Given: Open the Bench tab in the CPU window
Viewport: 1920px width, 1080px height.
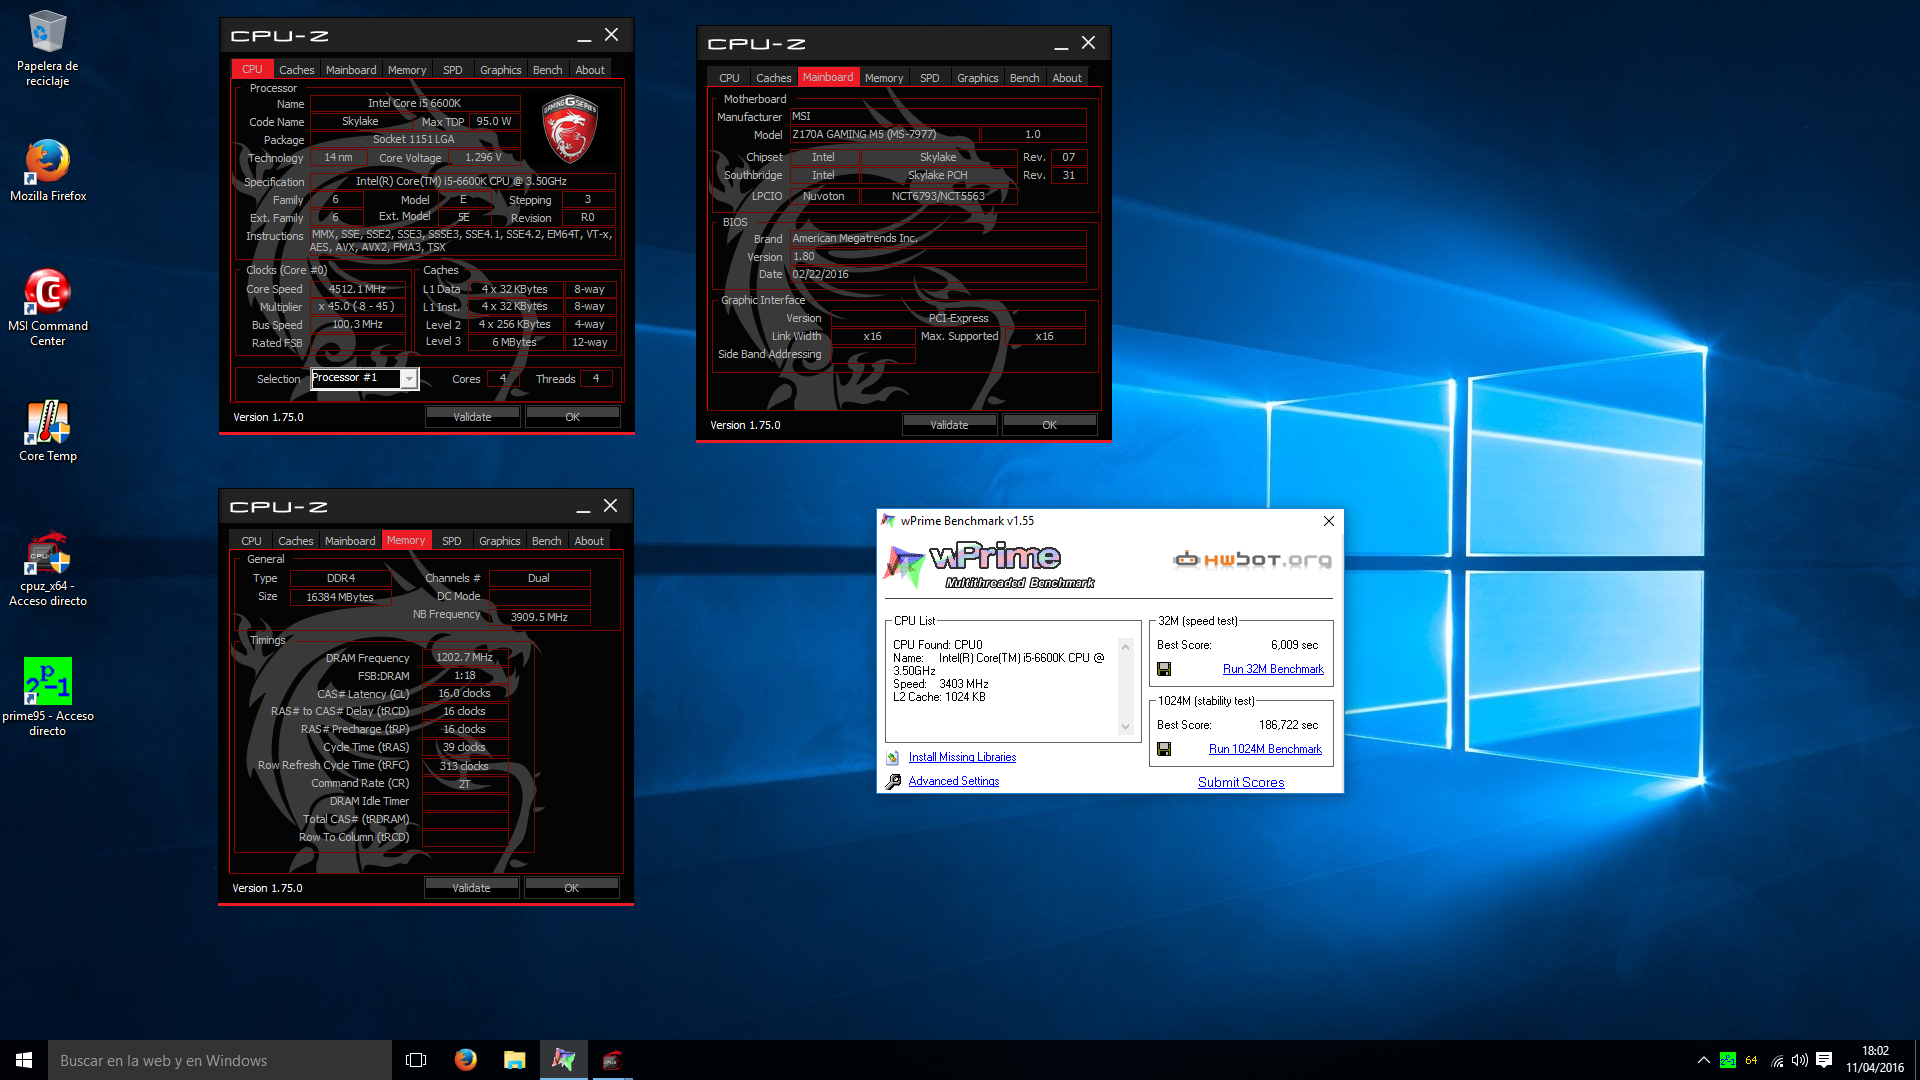Looking at the screenshot, I should tap(547, 70).
